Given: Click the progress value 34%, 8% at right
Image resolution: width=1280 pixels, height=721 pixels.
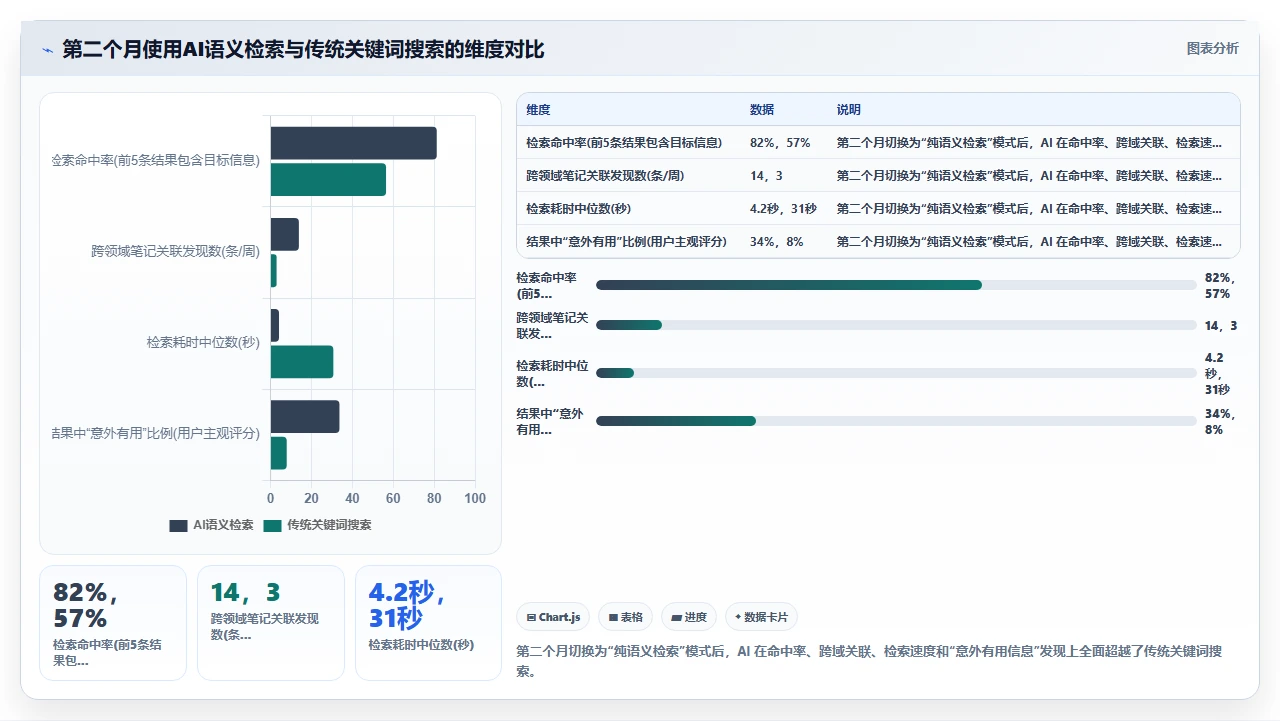Looking at the screenshot, I should [x=1220, y=422].
